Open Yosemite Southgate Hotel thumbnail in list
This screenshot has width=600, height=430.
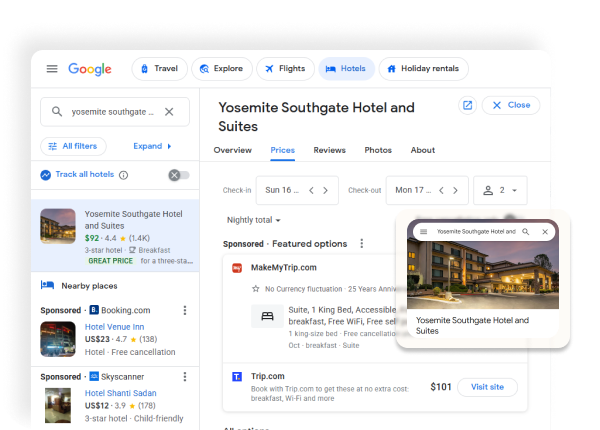coord(58,226)
